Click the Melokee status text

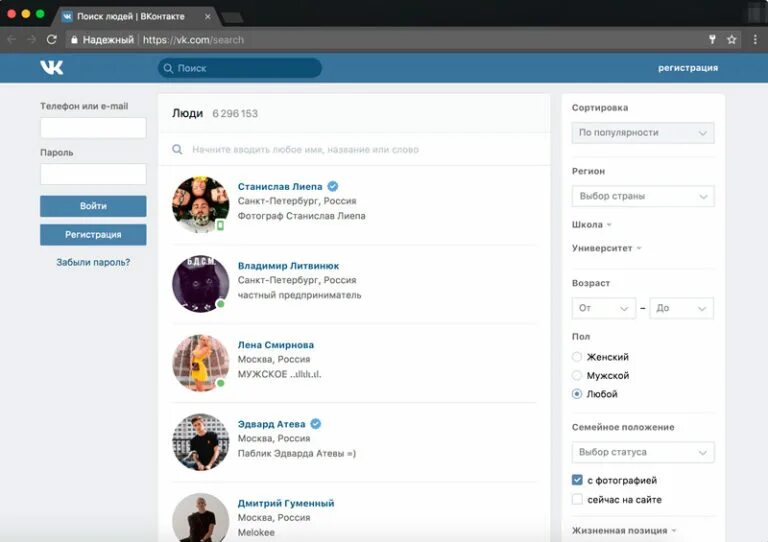pos(256,532)
